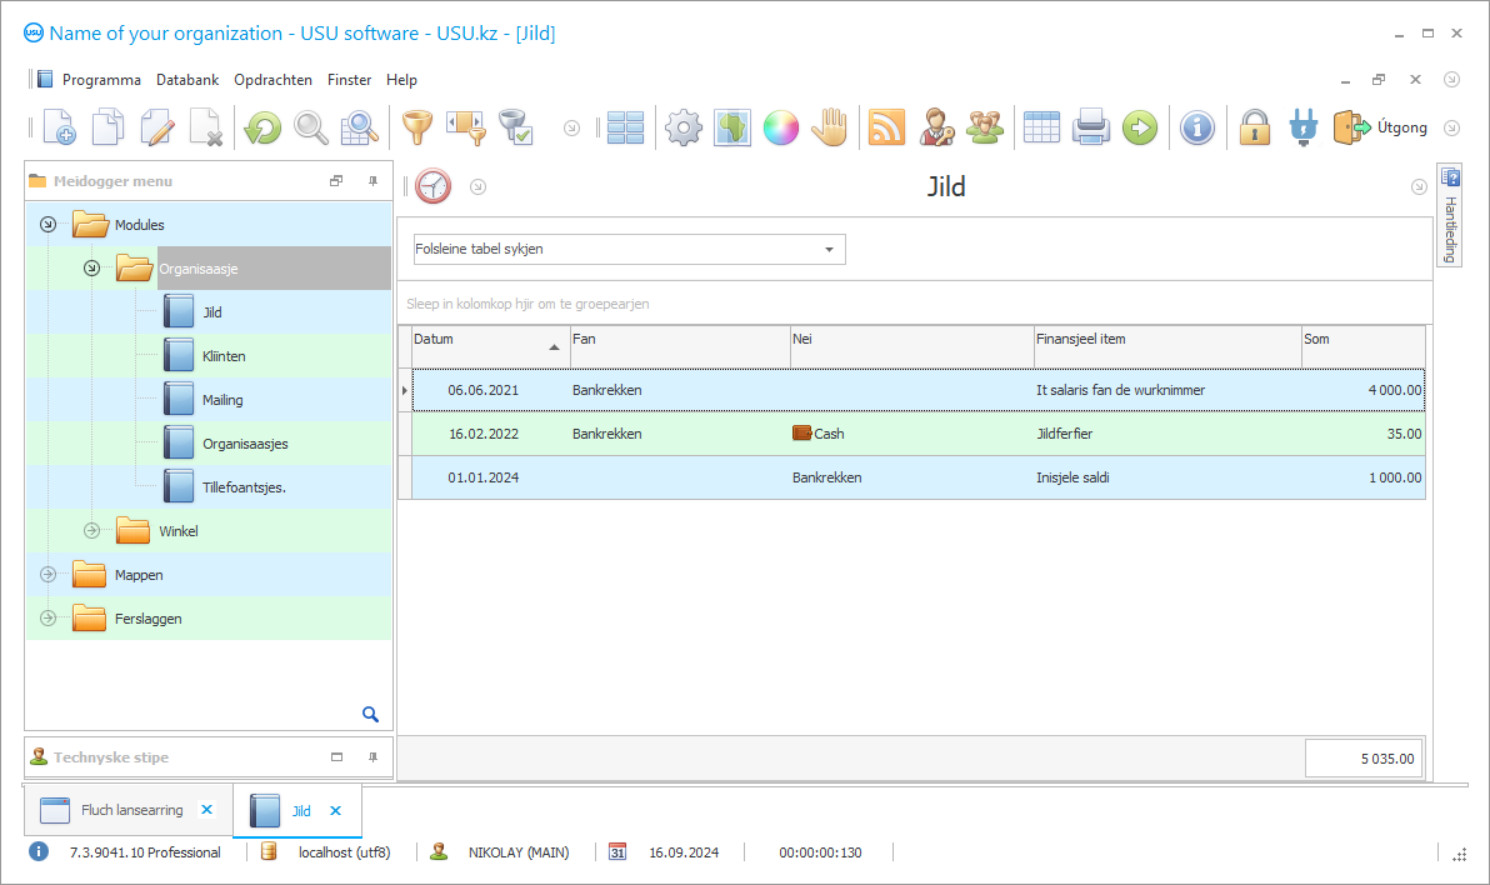Sort by the Datum column header
This screenshot has height=885, width=1490.
tap(490, 346)
